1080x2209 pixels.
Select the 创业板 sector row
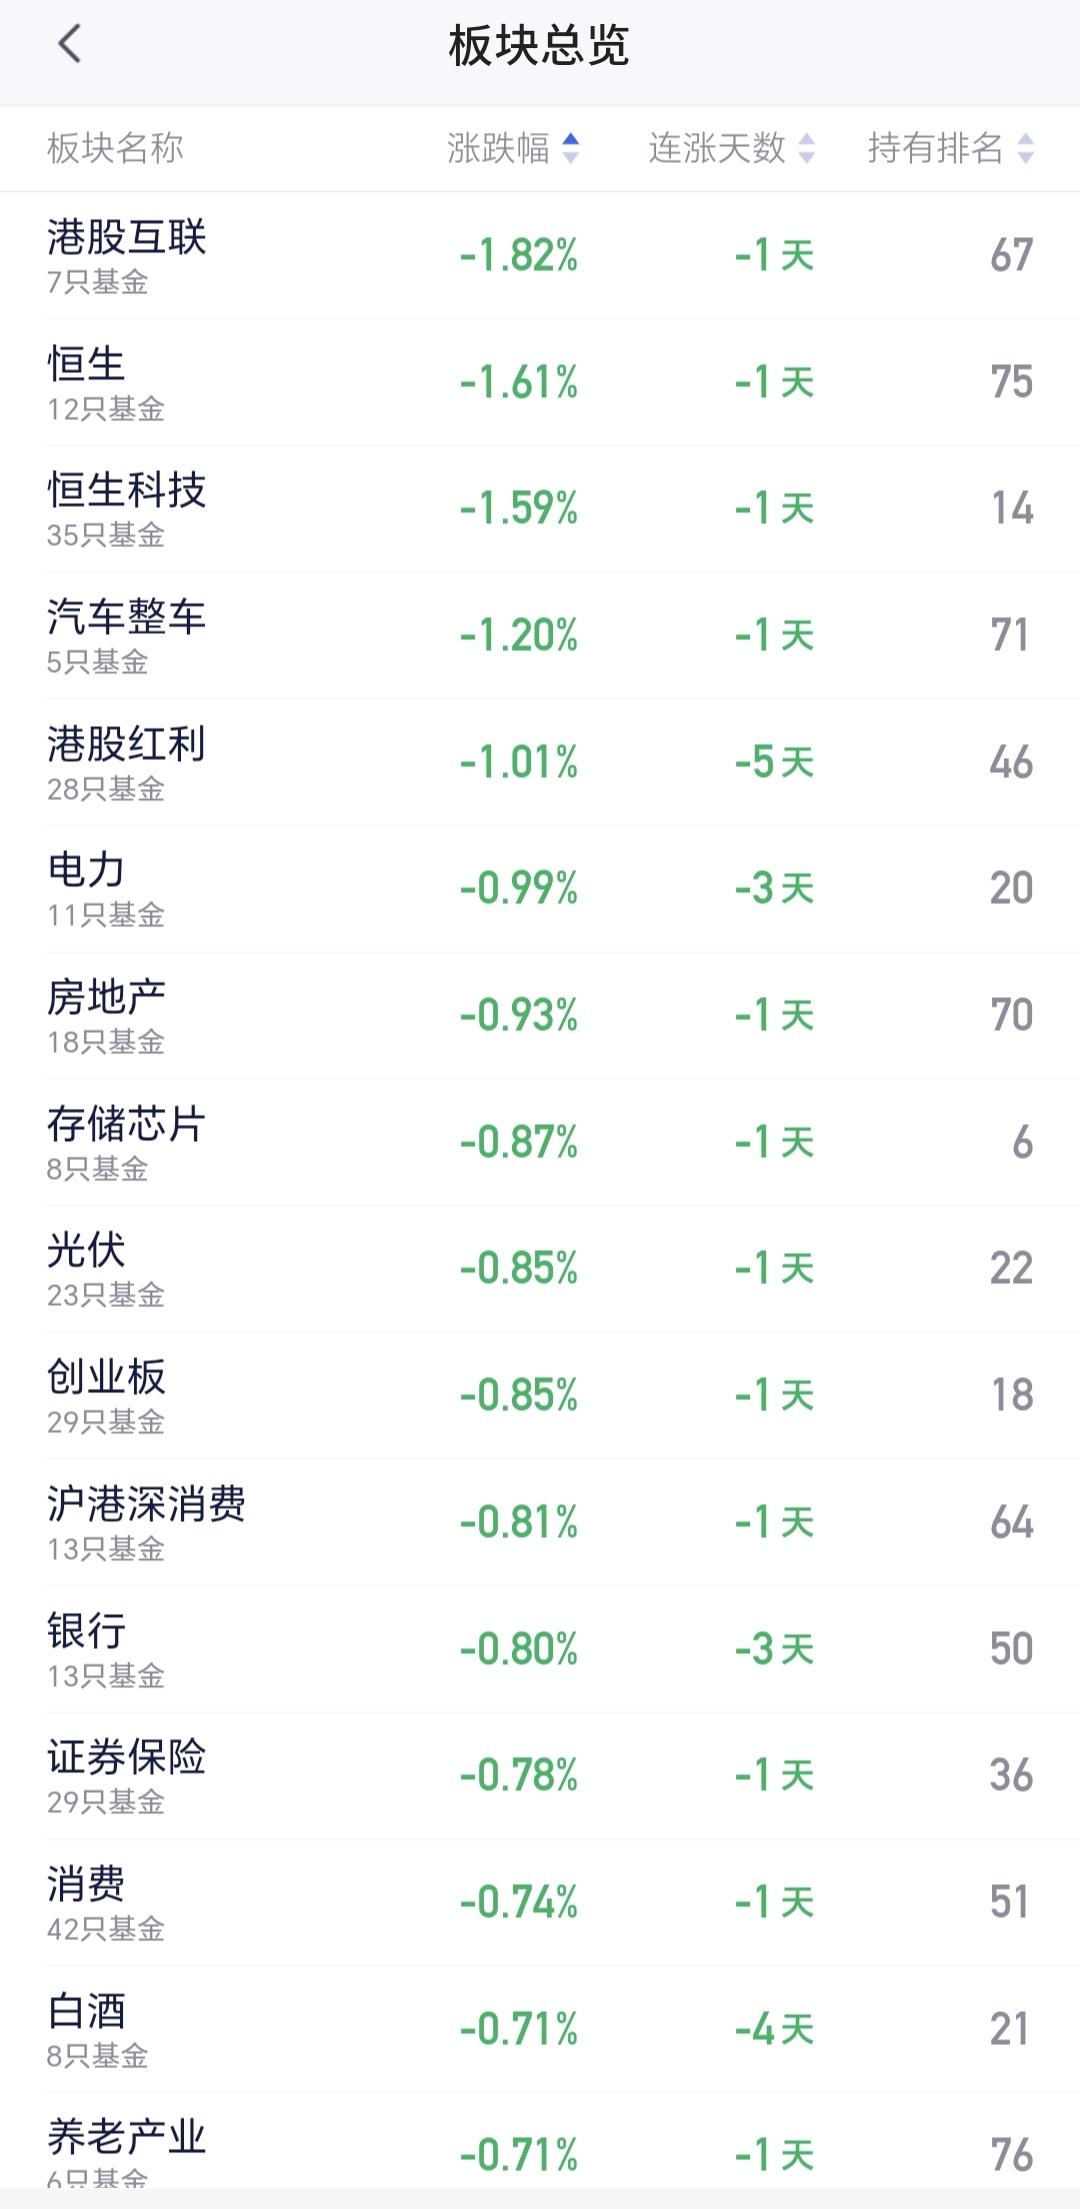point(540,1396)
